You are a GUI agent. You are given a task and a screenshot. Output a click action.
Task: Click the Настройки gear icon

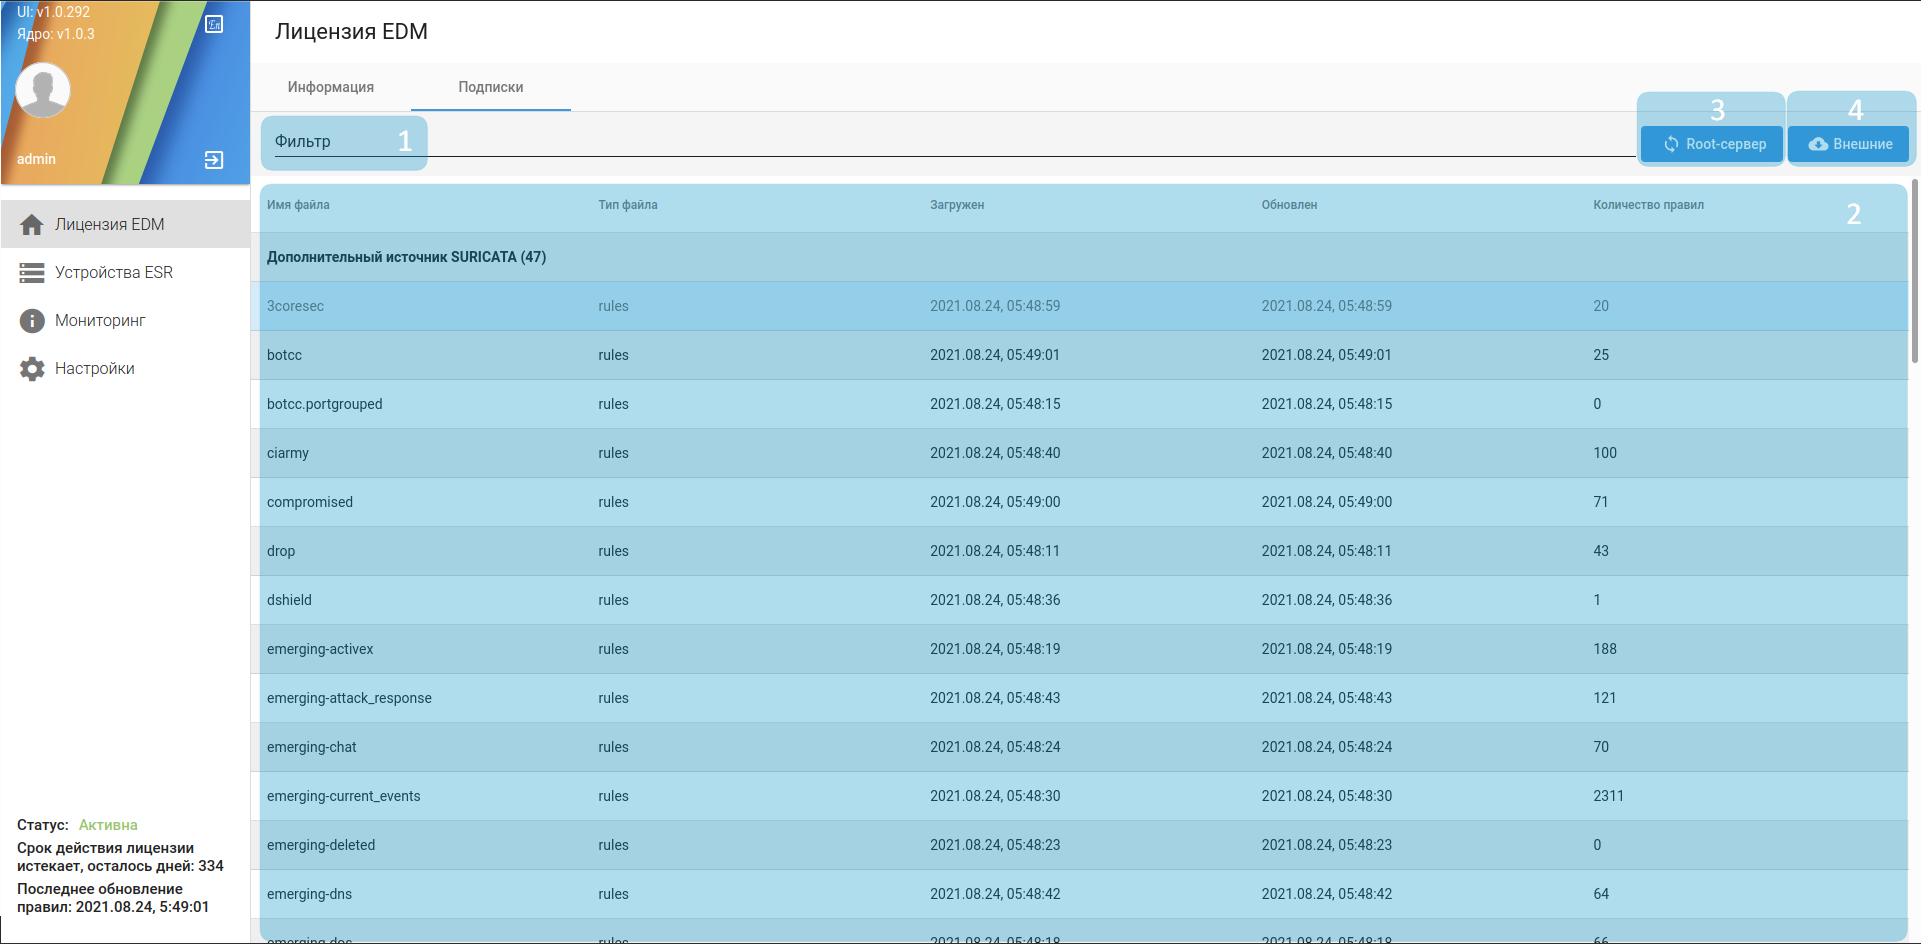pyautogui.click(x=32, y=369)
